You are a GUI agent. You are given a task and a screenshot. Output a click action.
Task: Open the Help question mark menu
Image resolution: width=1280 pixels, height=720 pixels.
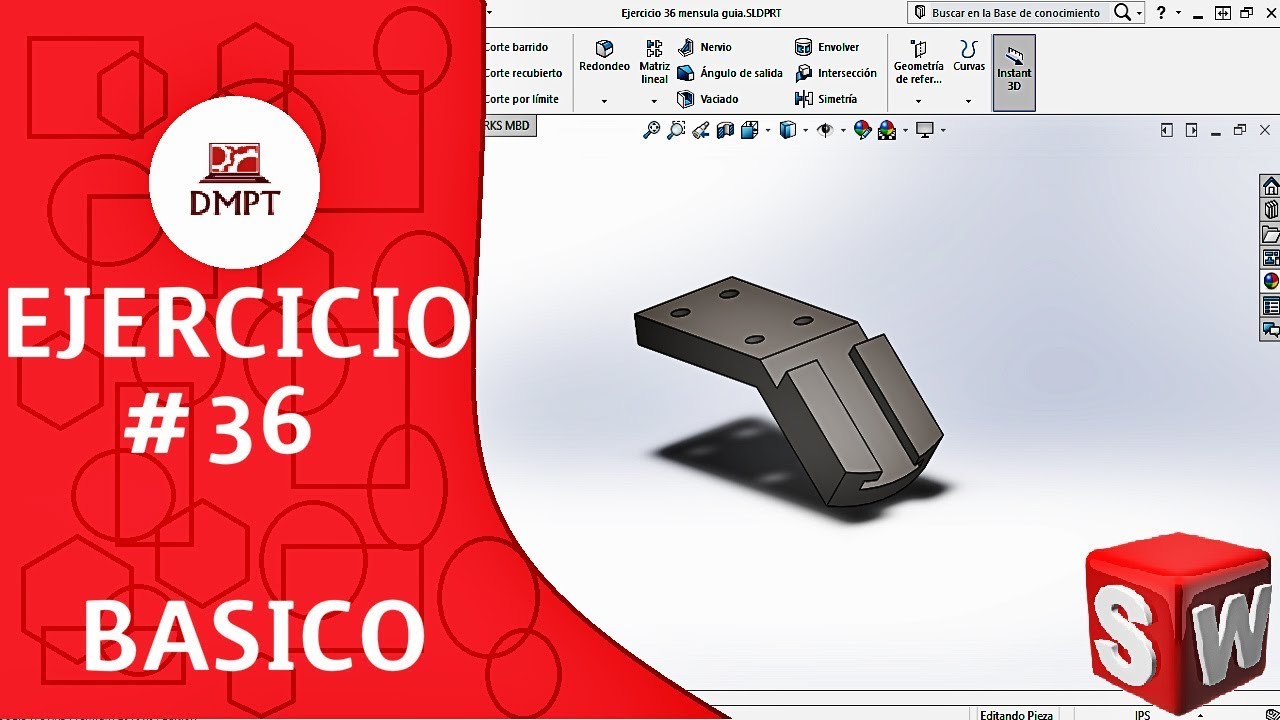click(x=1161, y=13)
